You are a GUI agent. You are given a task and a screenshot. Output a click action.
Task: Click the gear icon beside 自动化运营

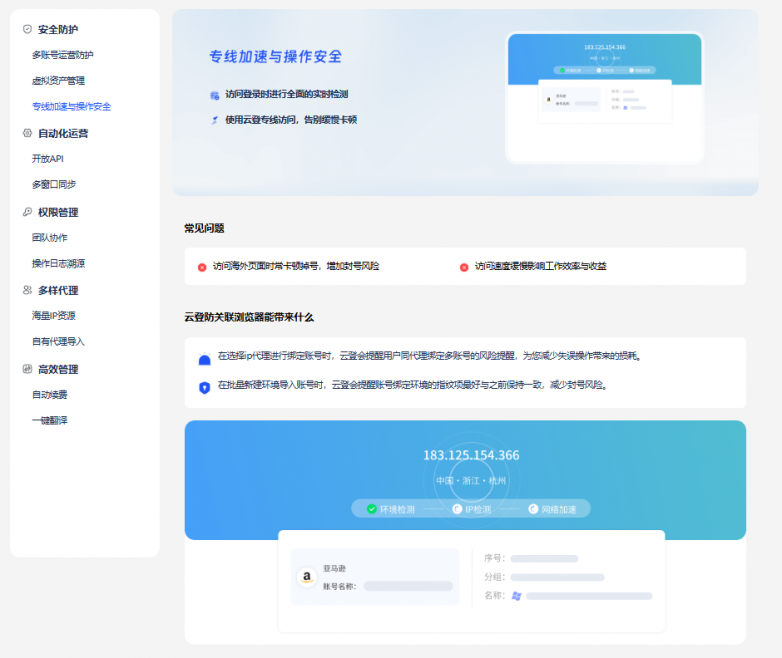pos(27,133)
